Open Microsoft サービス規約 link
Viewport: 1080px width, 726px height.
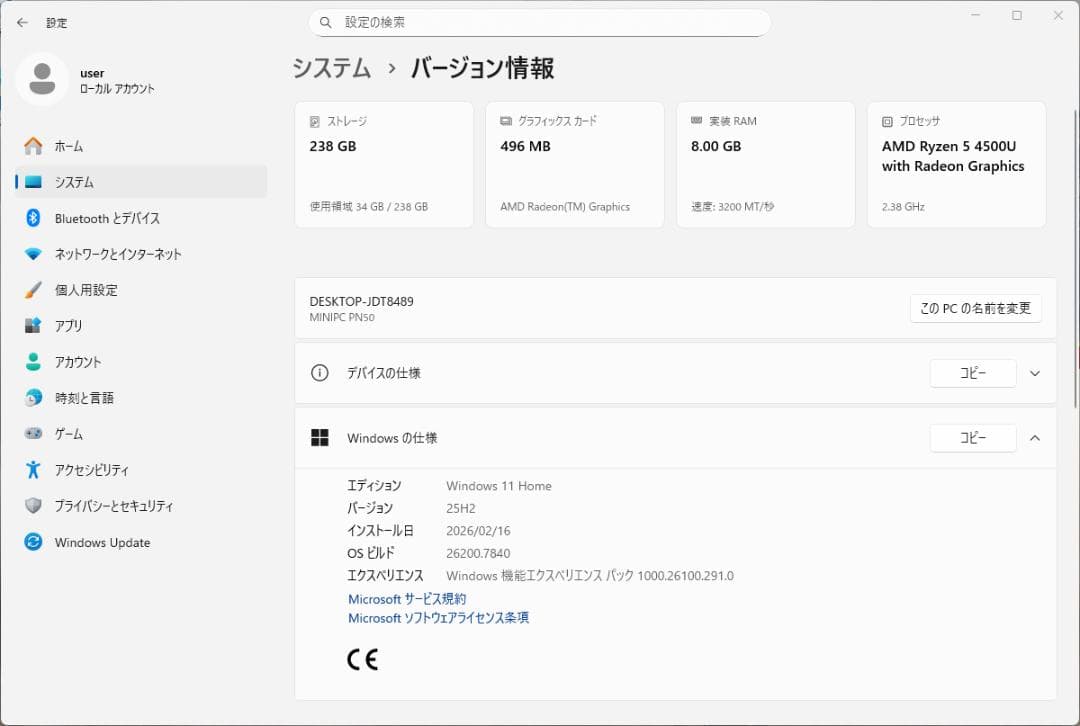pyautogui.click(x=407, y=599)
